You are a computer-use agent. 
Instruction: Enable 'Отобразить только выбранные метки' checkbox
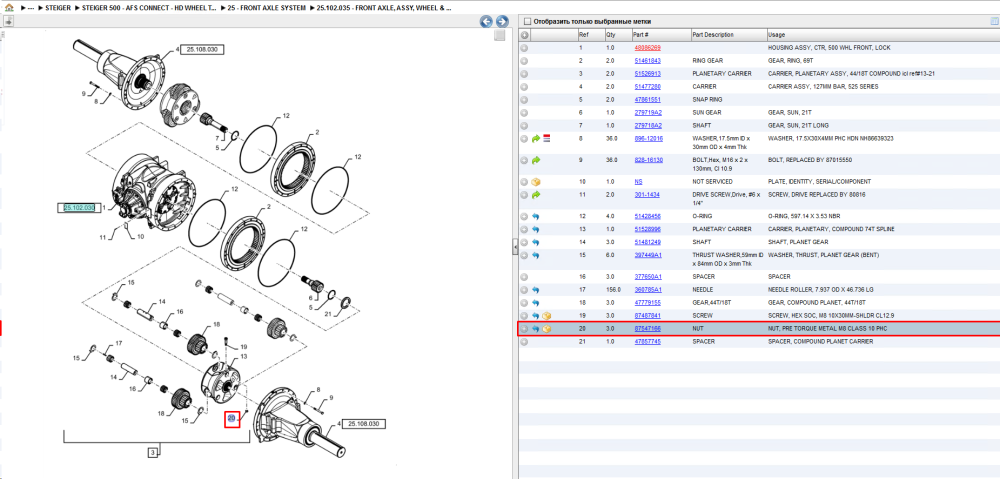click(526, 21)
